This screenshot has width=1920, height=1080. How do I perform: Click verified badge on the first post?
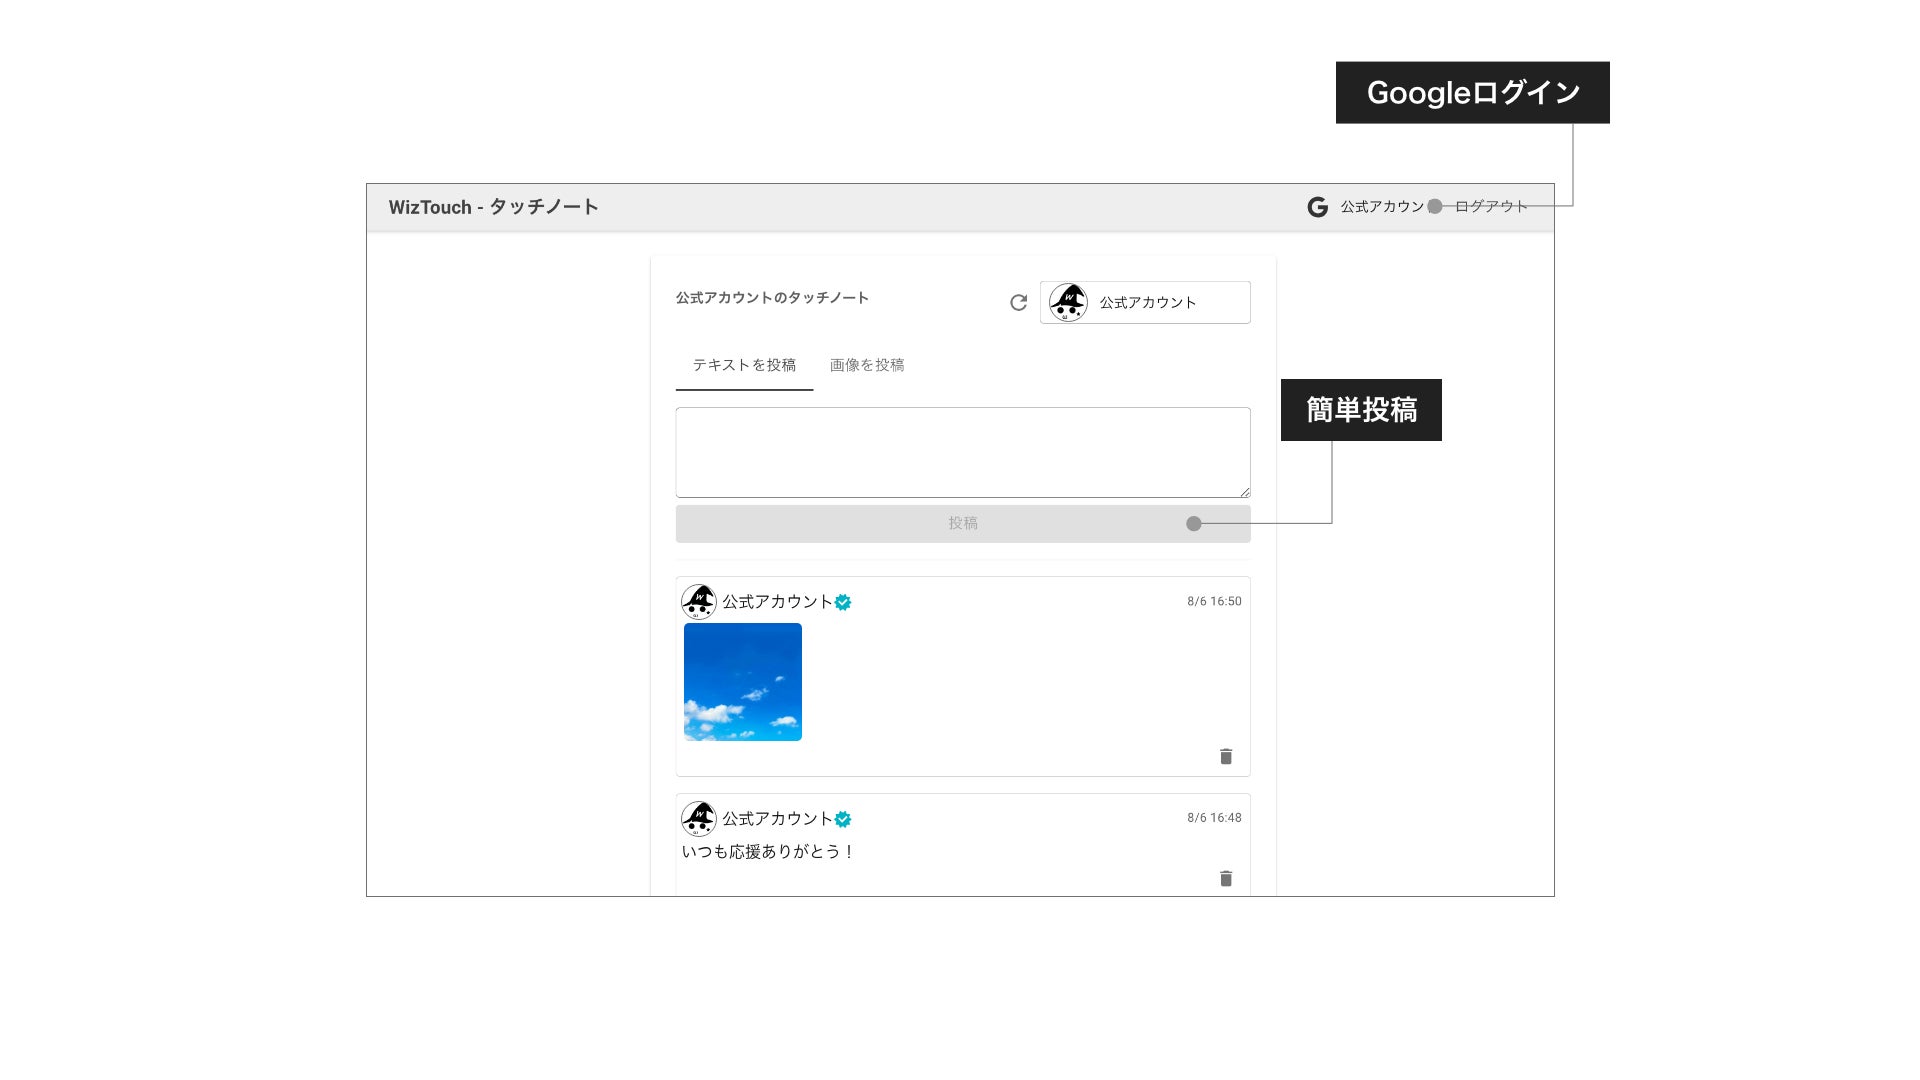coord(843,602)
